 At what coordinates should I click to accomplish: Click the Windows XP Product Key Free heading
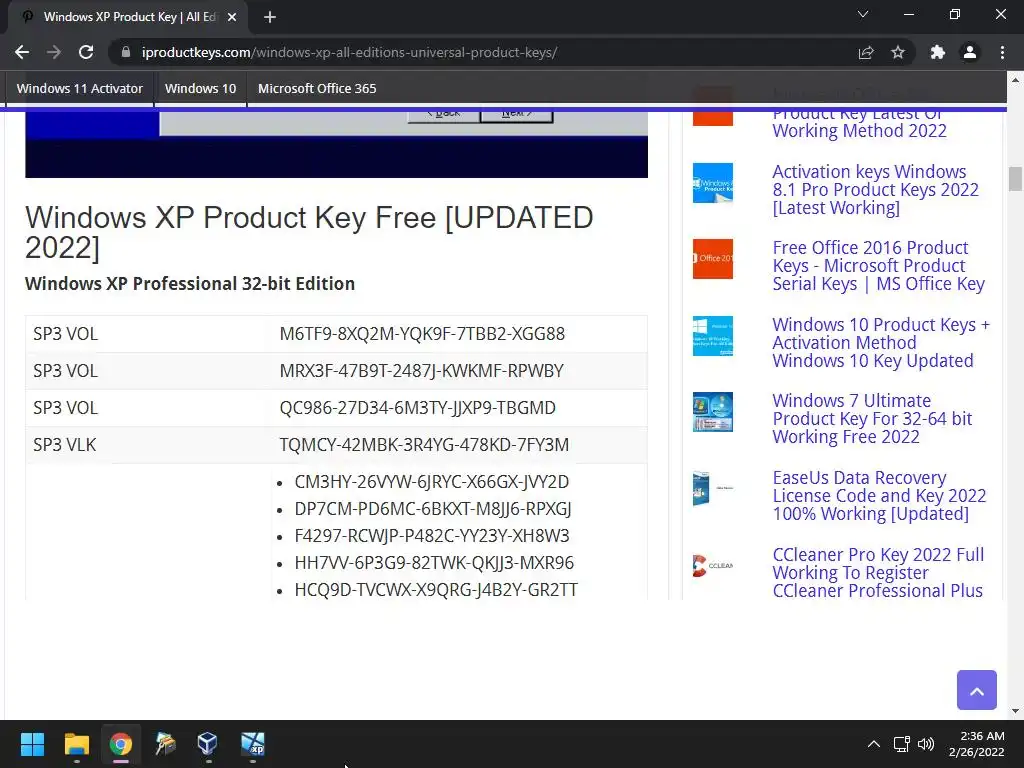[x=309, y=232]
